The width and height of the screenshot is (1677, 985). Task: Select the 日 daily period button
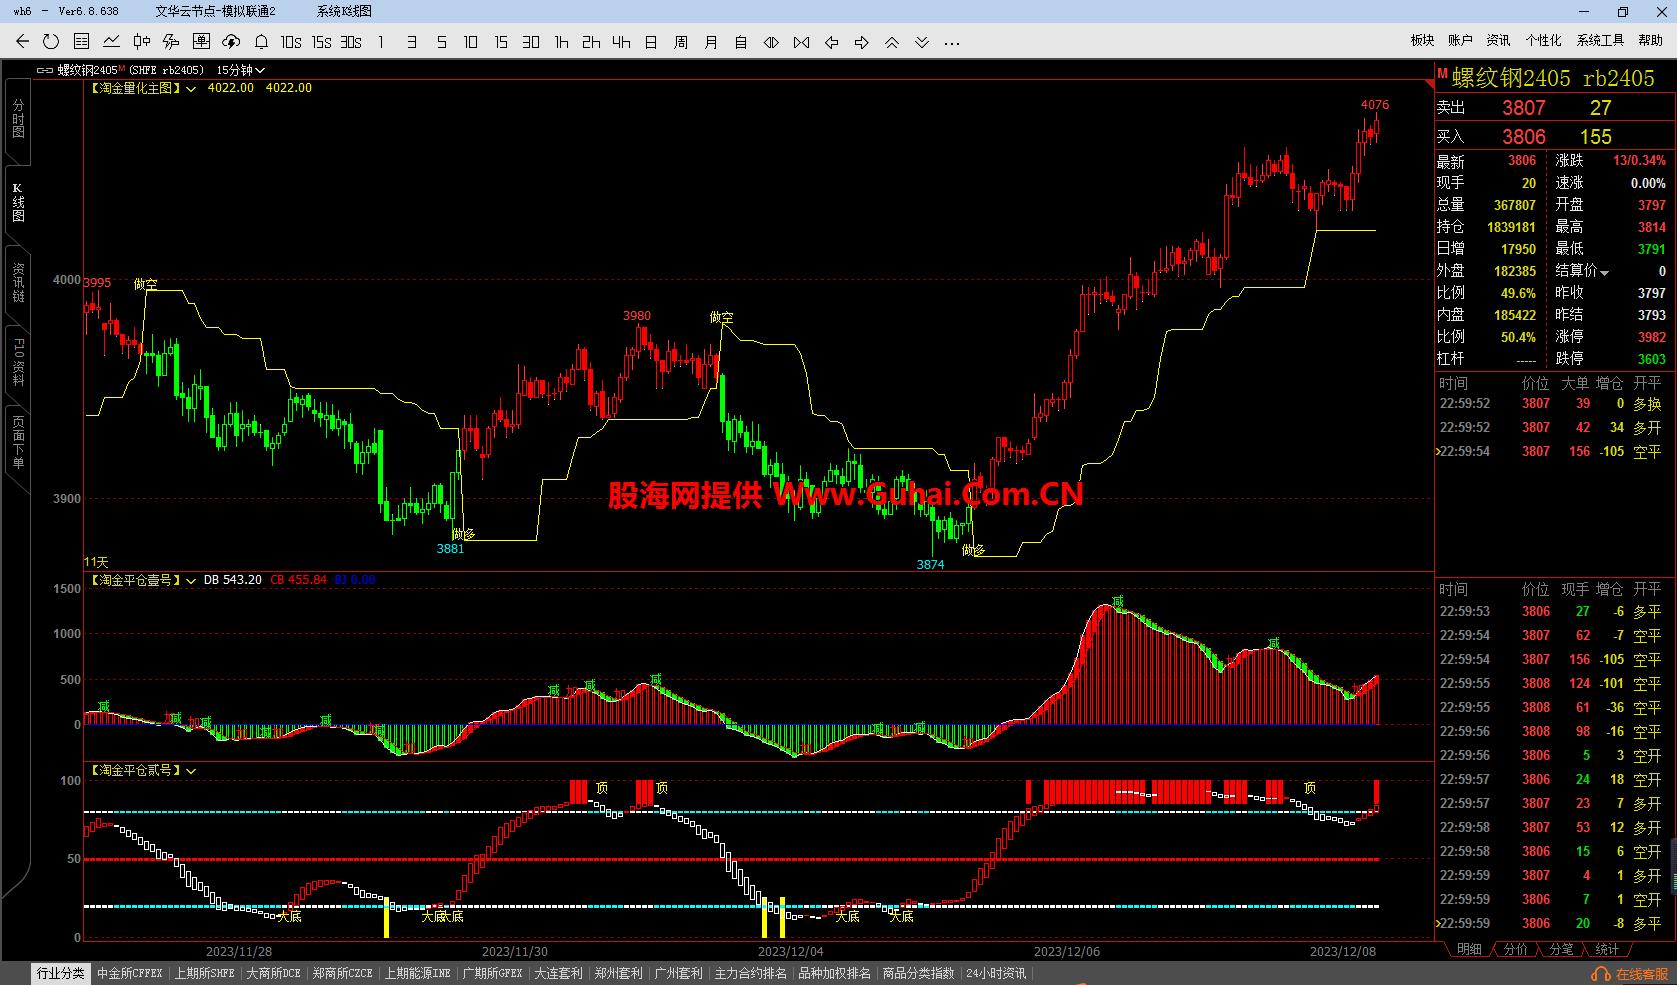click(x=651, y=42)
